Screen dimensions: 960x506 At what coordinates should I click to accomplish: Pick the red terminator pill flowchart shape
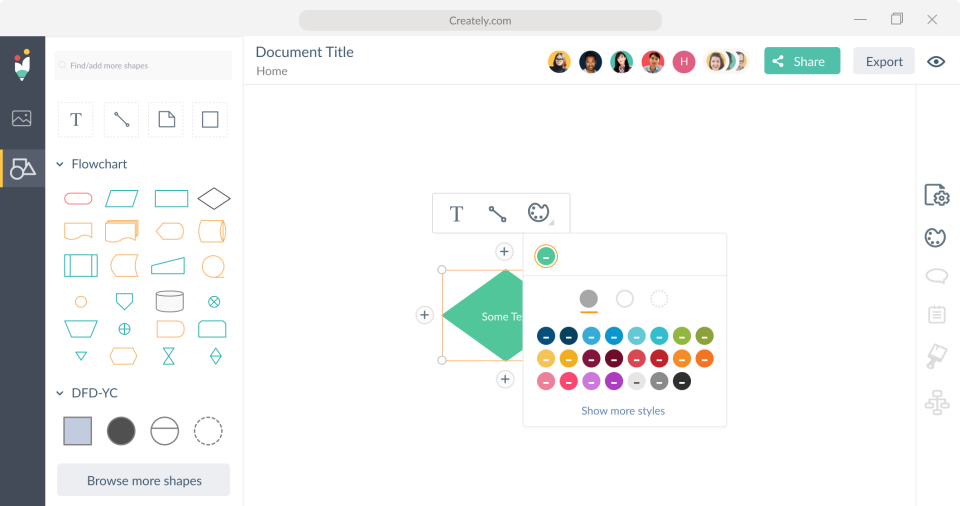(78, 198)
